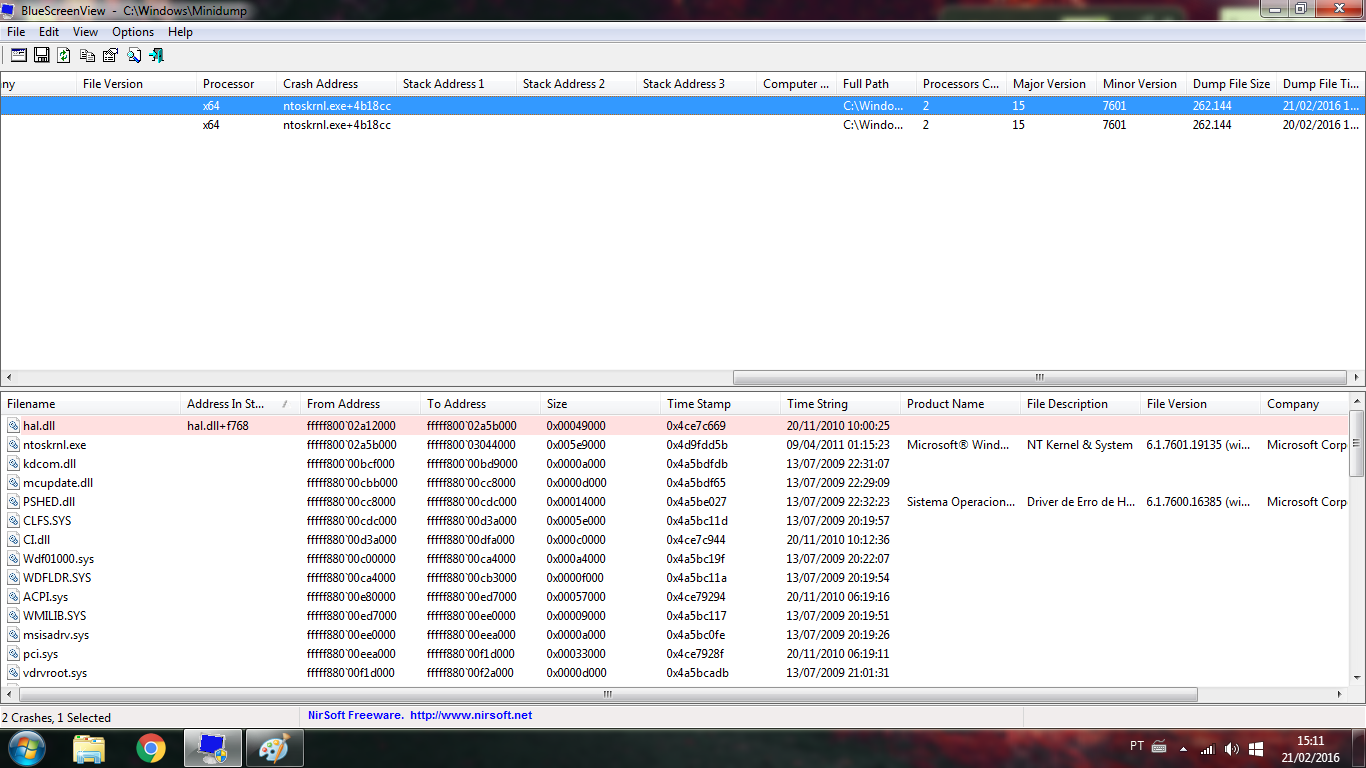Click the file icon beside kdcom.dll
The width and height of the screenshot is (1366, 768).
coord(13,464)
